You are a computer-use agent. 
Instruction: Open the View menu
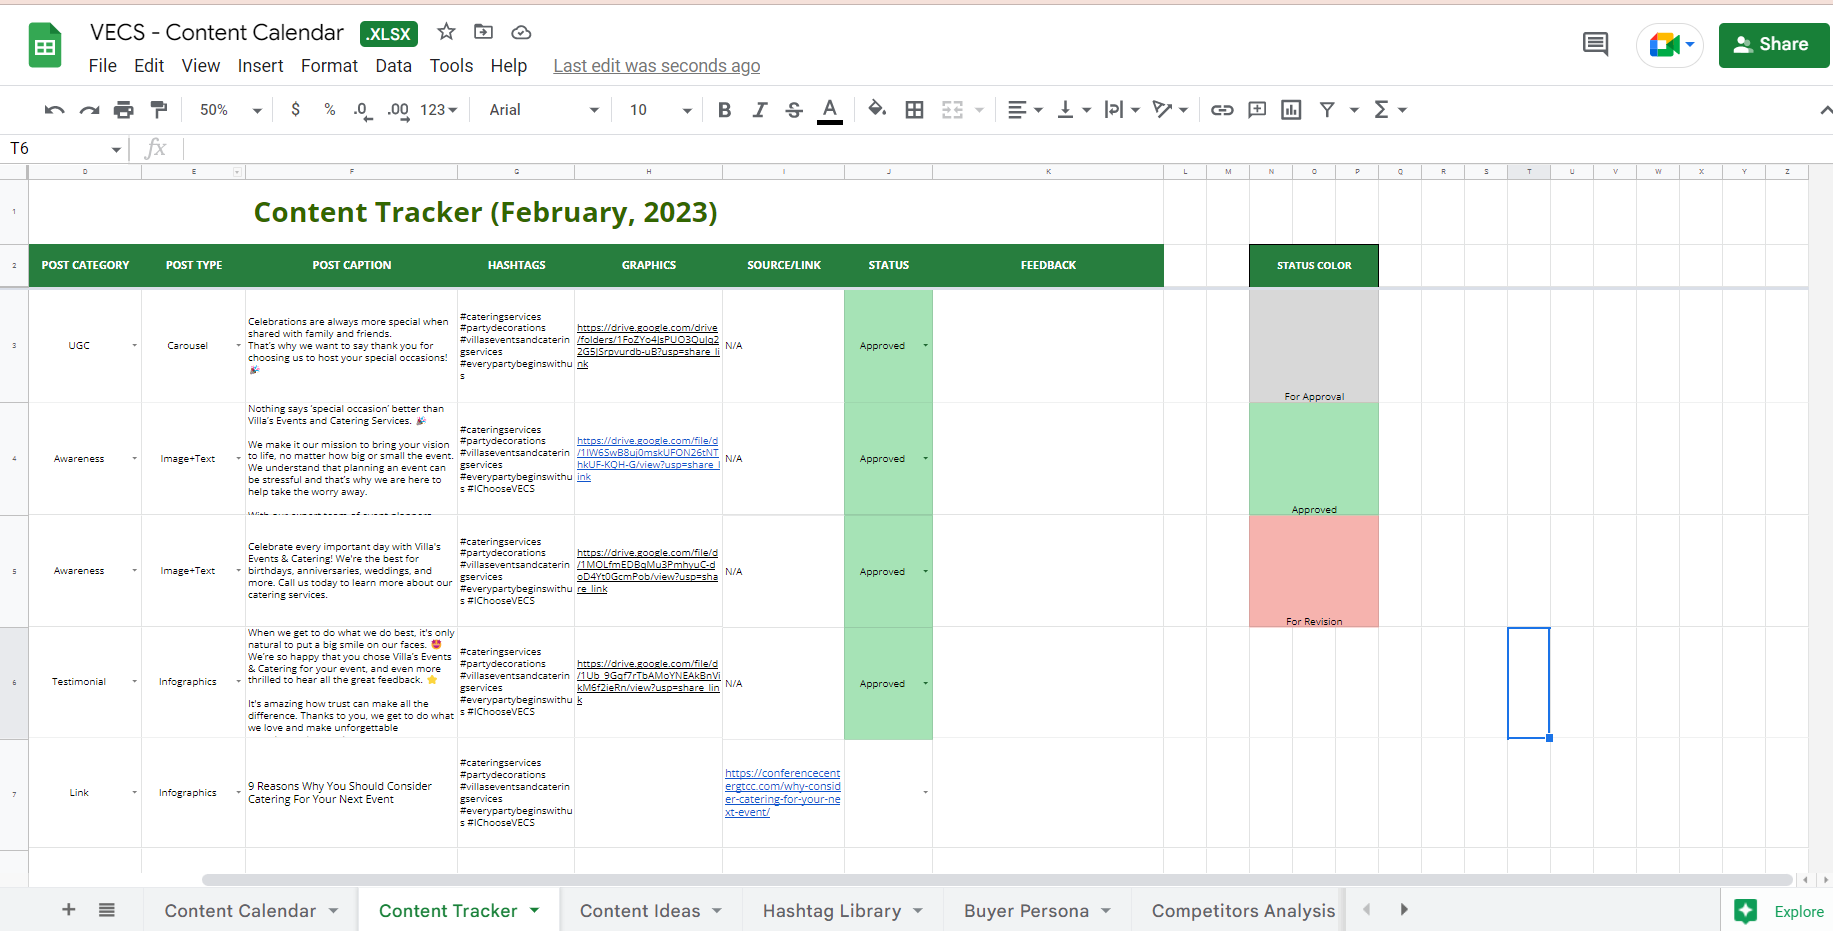coord(201,66)
